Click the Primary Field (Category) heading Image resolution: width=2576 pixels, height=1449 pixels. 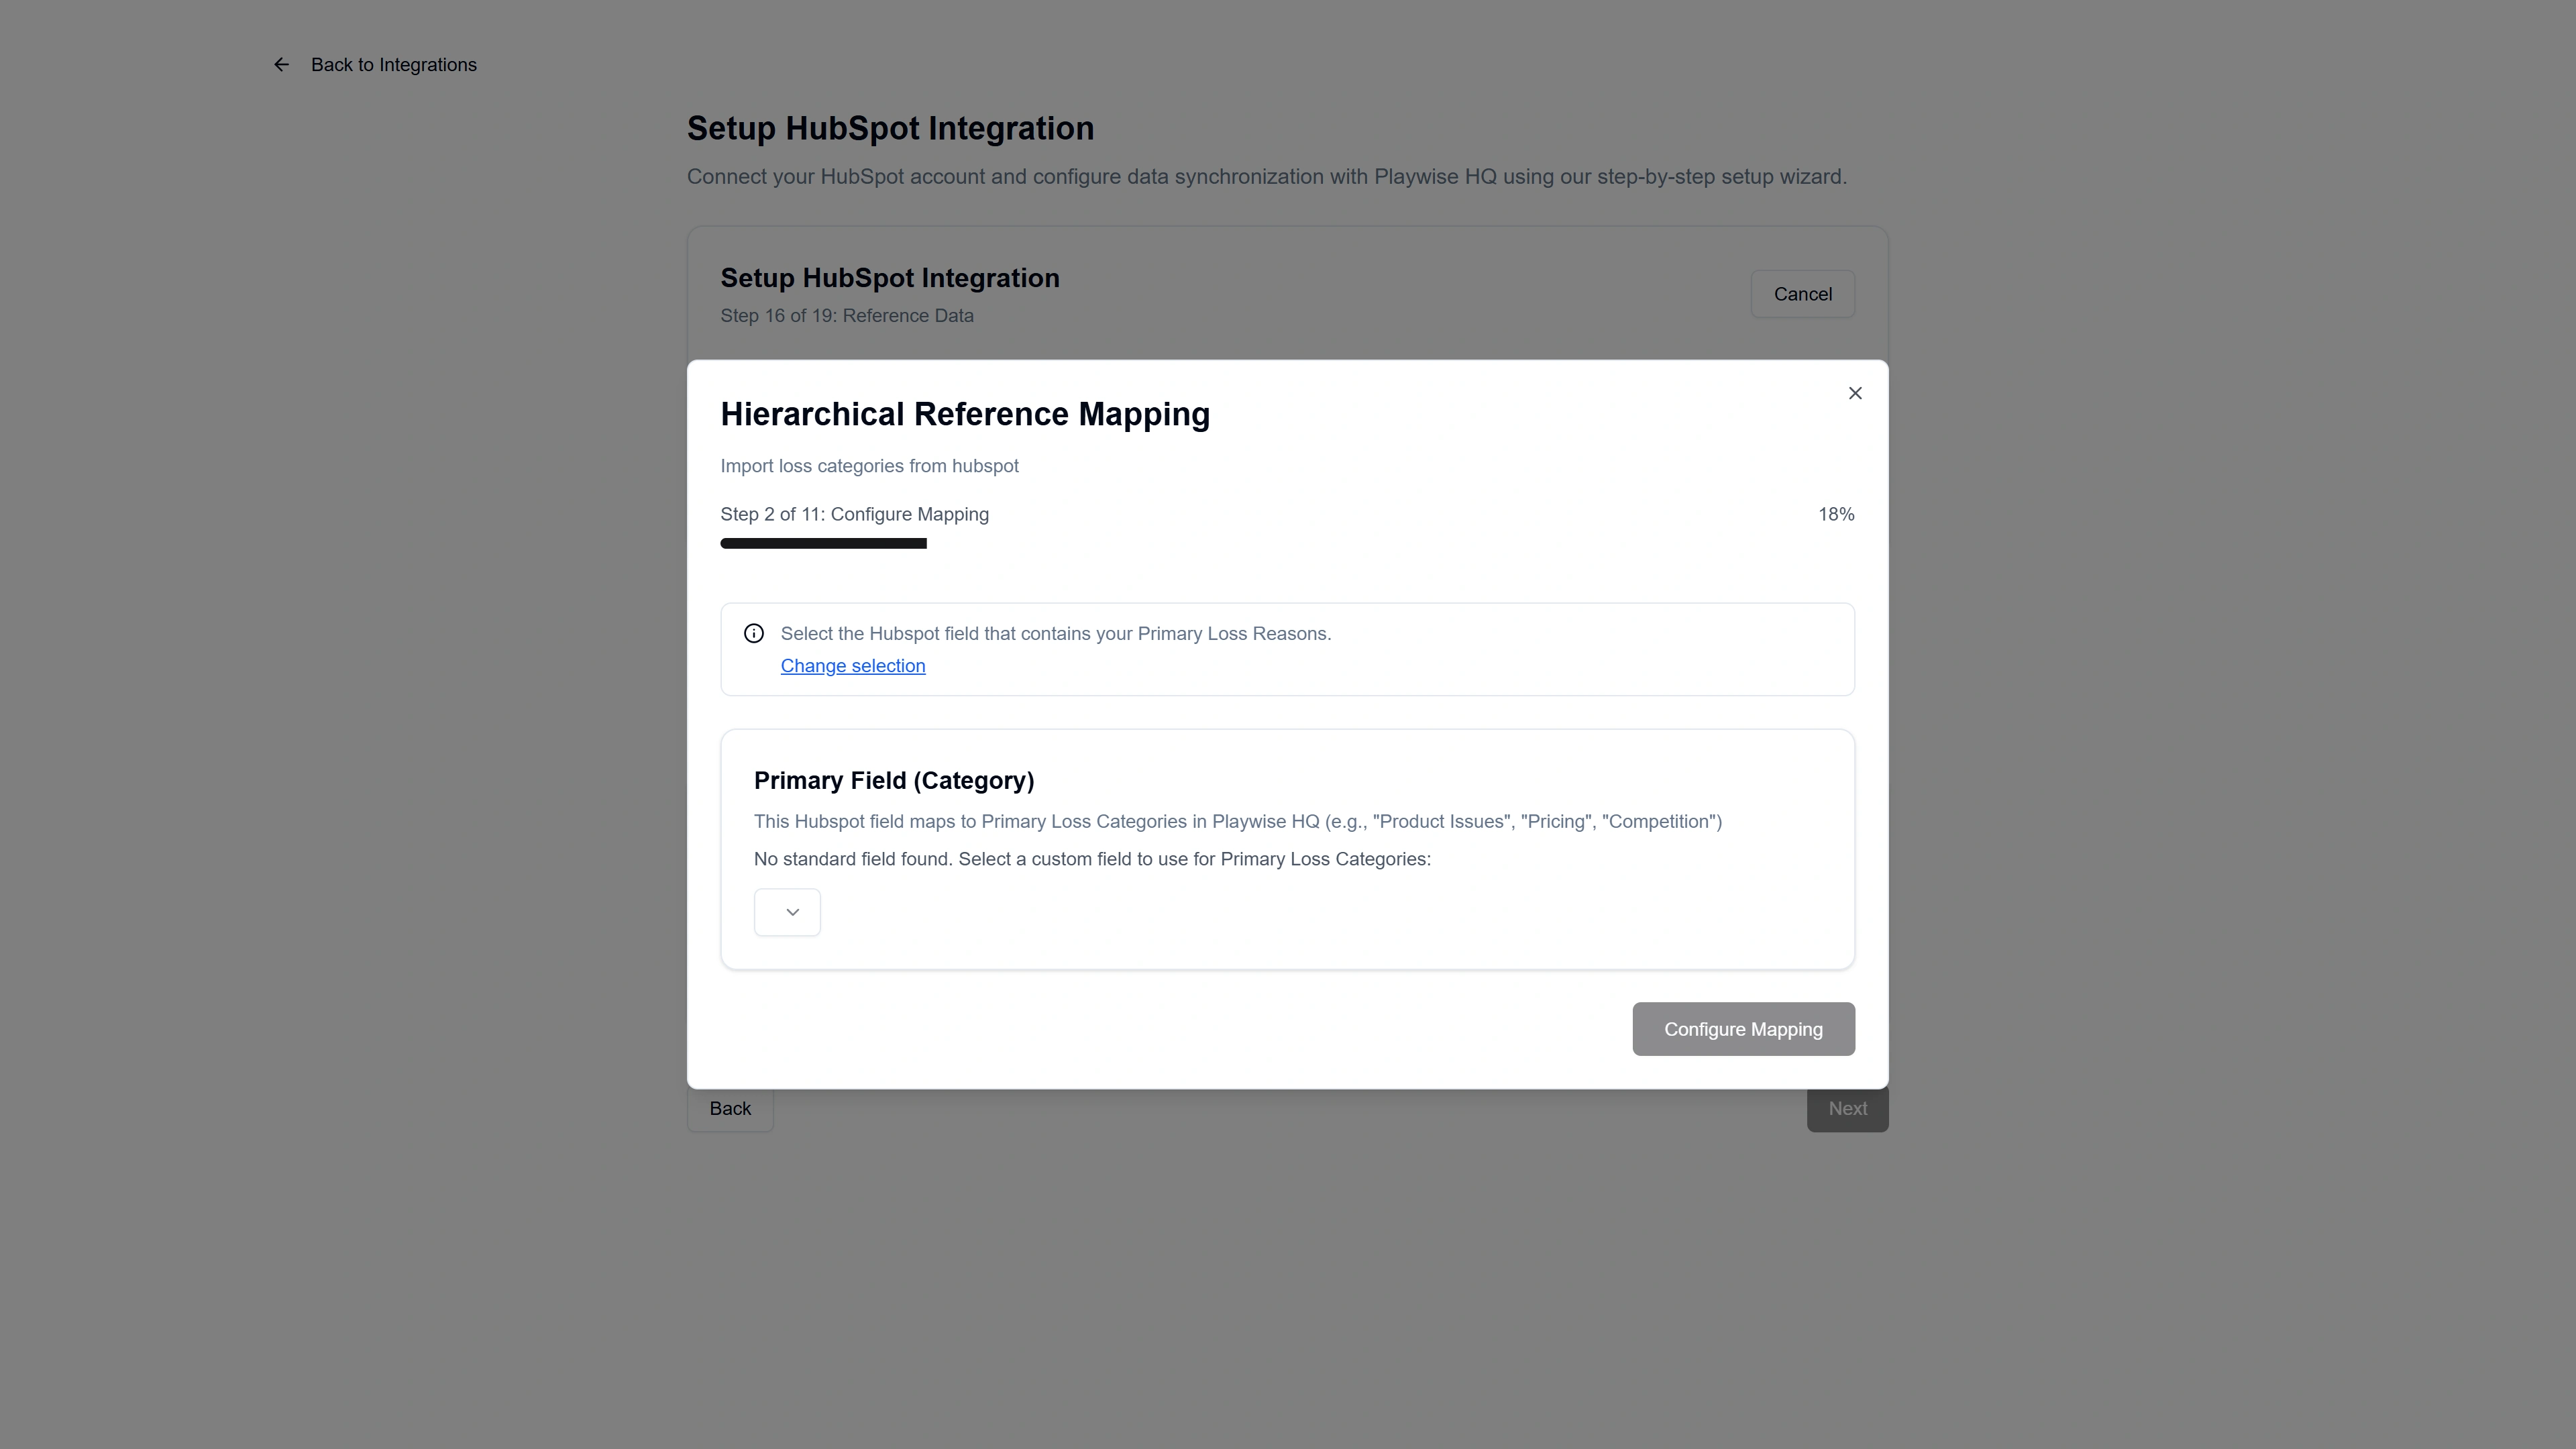[894, 780]
